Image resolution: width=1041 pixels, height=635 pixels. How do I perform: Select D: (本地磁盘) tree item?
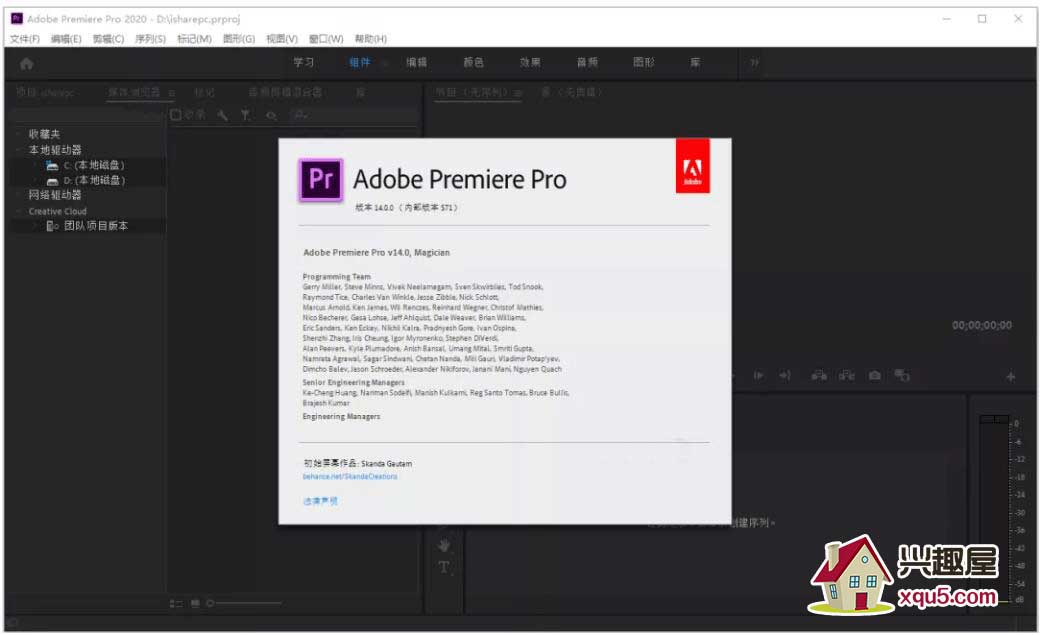point(94,181)
